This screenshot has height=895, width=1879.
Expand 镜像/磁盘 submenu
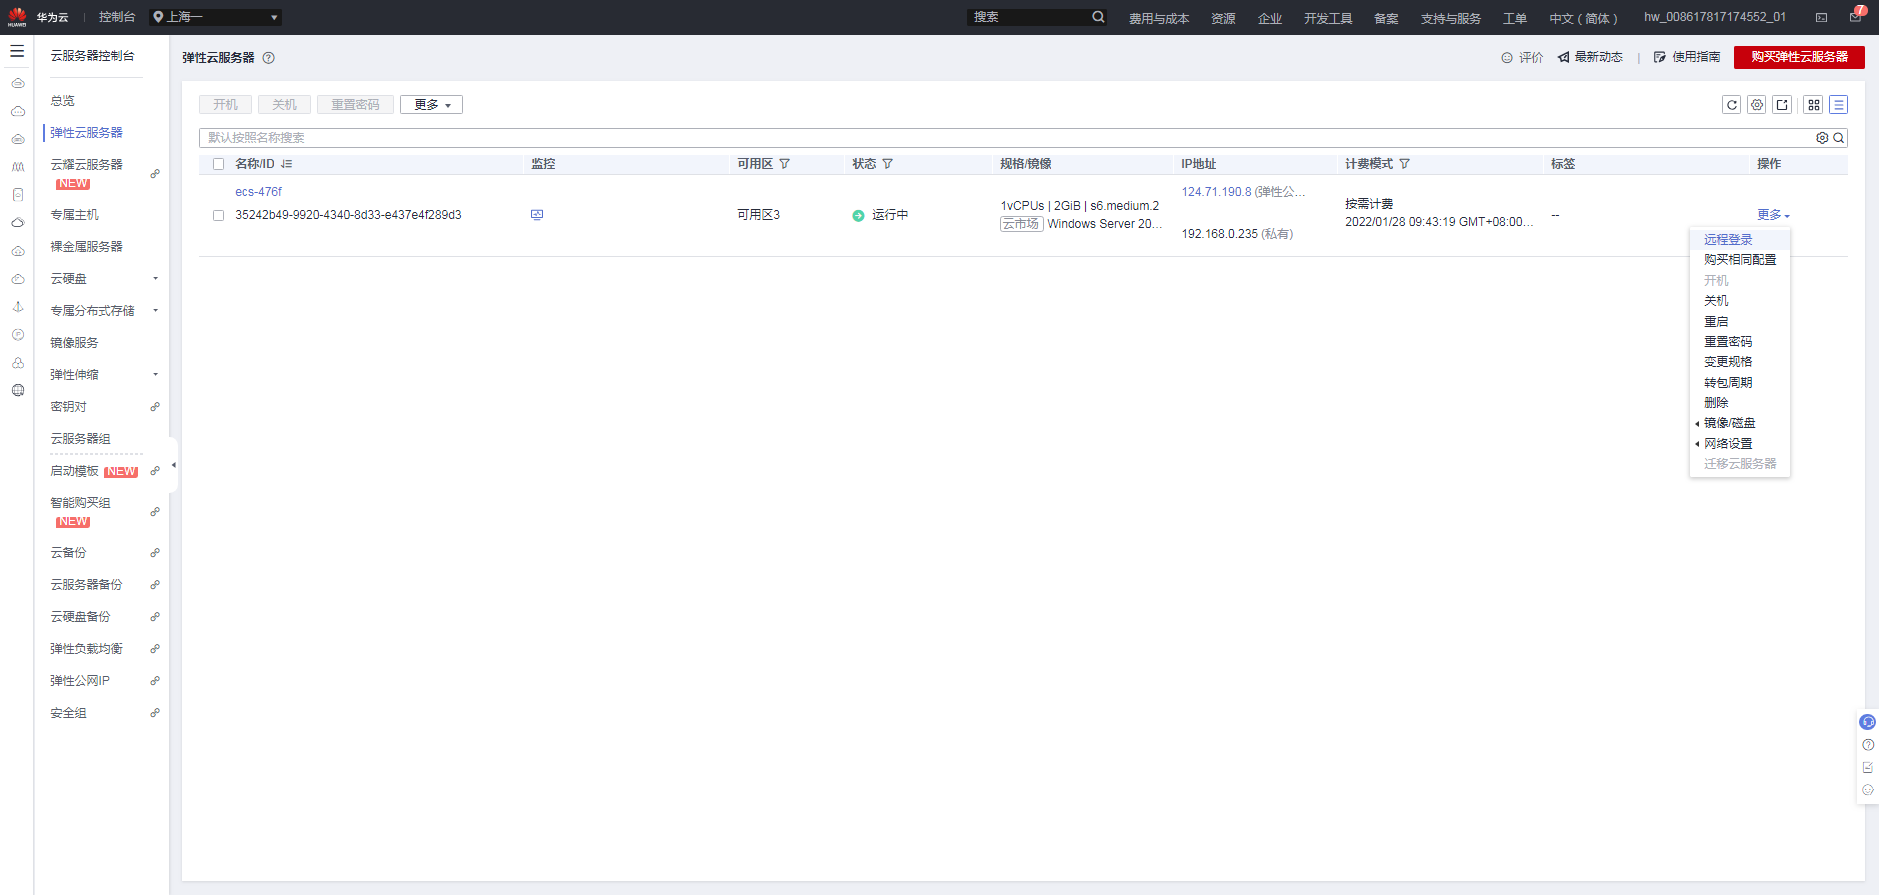(1730, 423)
